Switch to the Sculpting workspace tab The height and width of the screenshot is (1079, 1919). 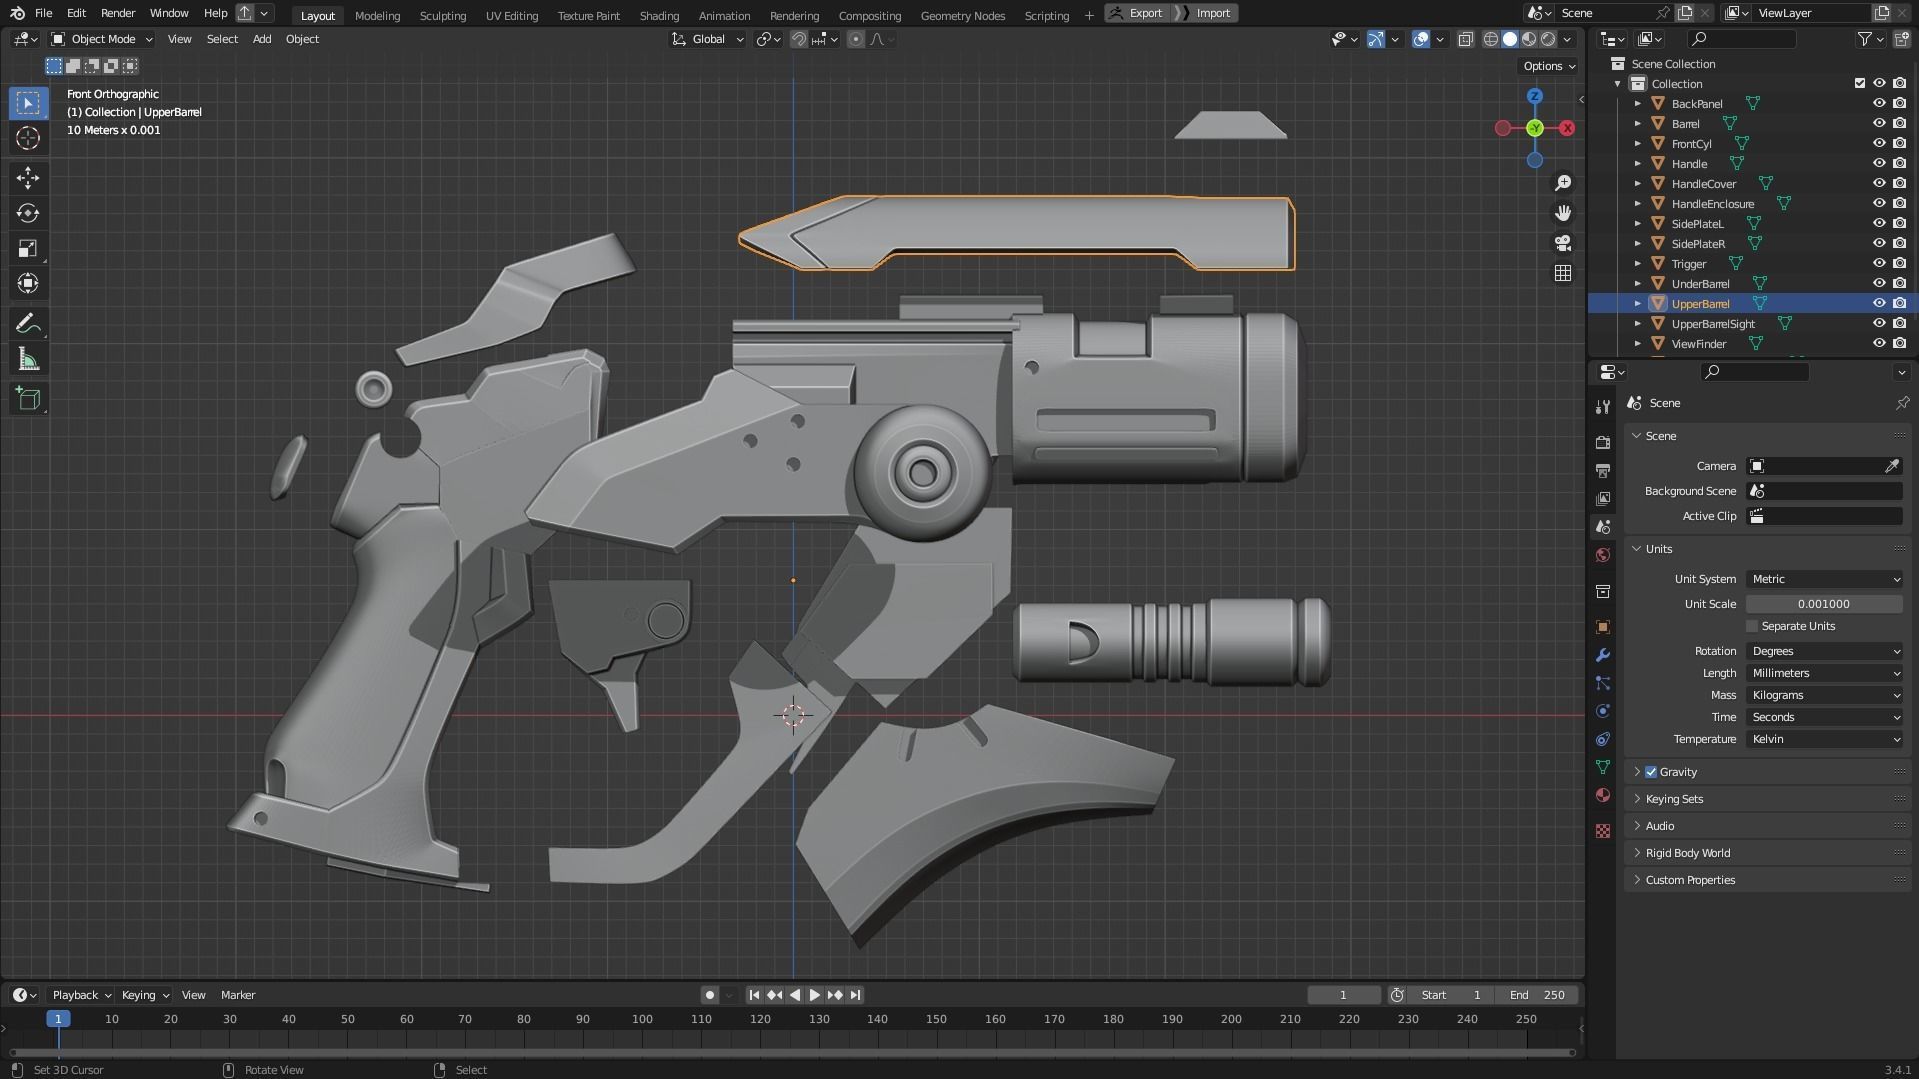(443, 15)
